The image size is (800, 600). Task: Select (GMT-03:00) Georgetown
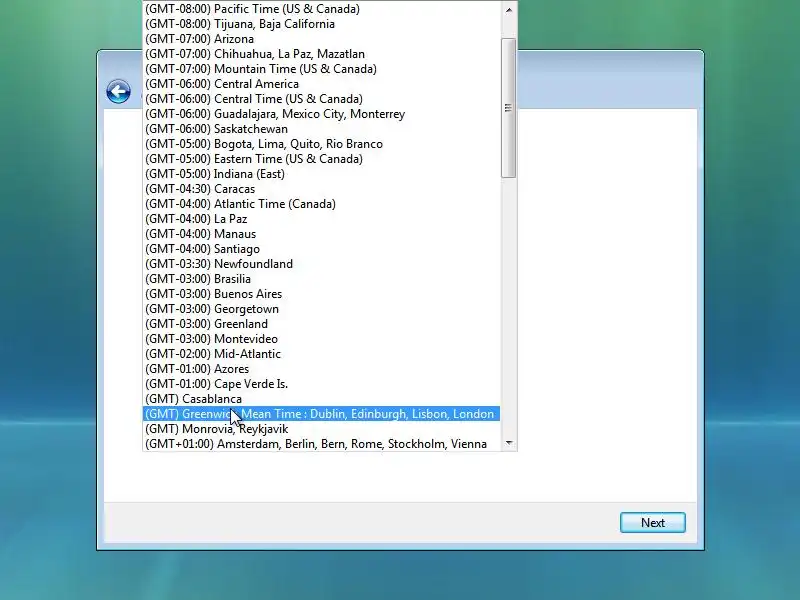click(x=321, y=309)
